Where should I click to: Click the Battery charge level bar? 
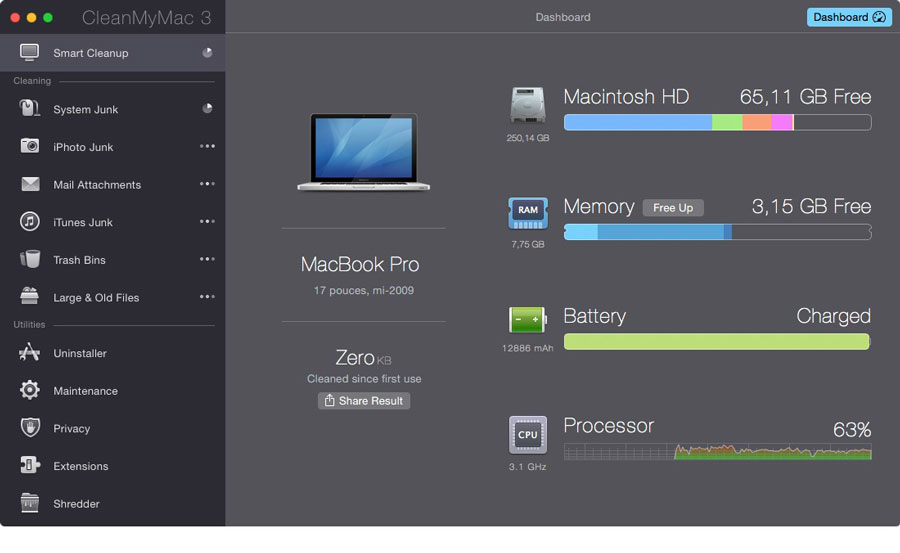point(717,342)
